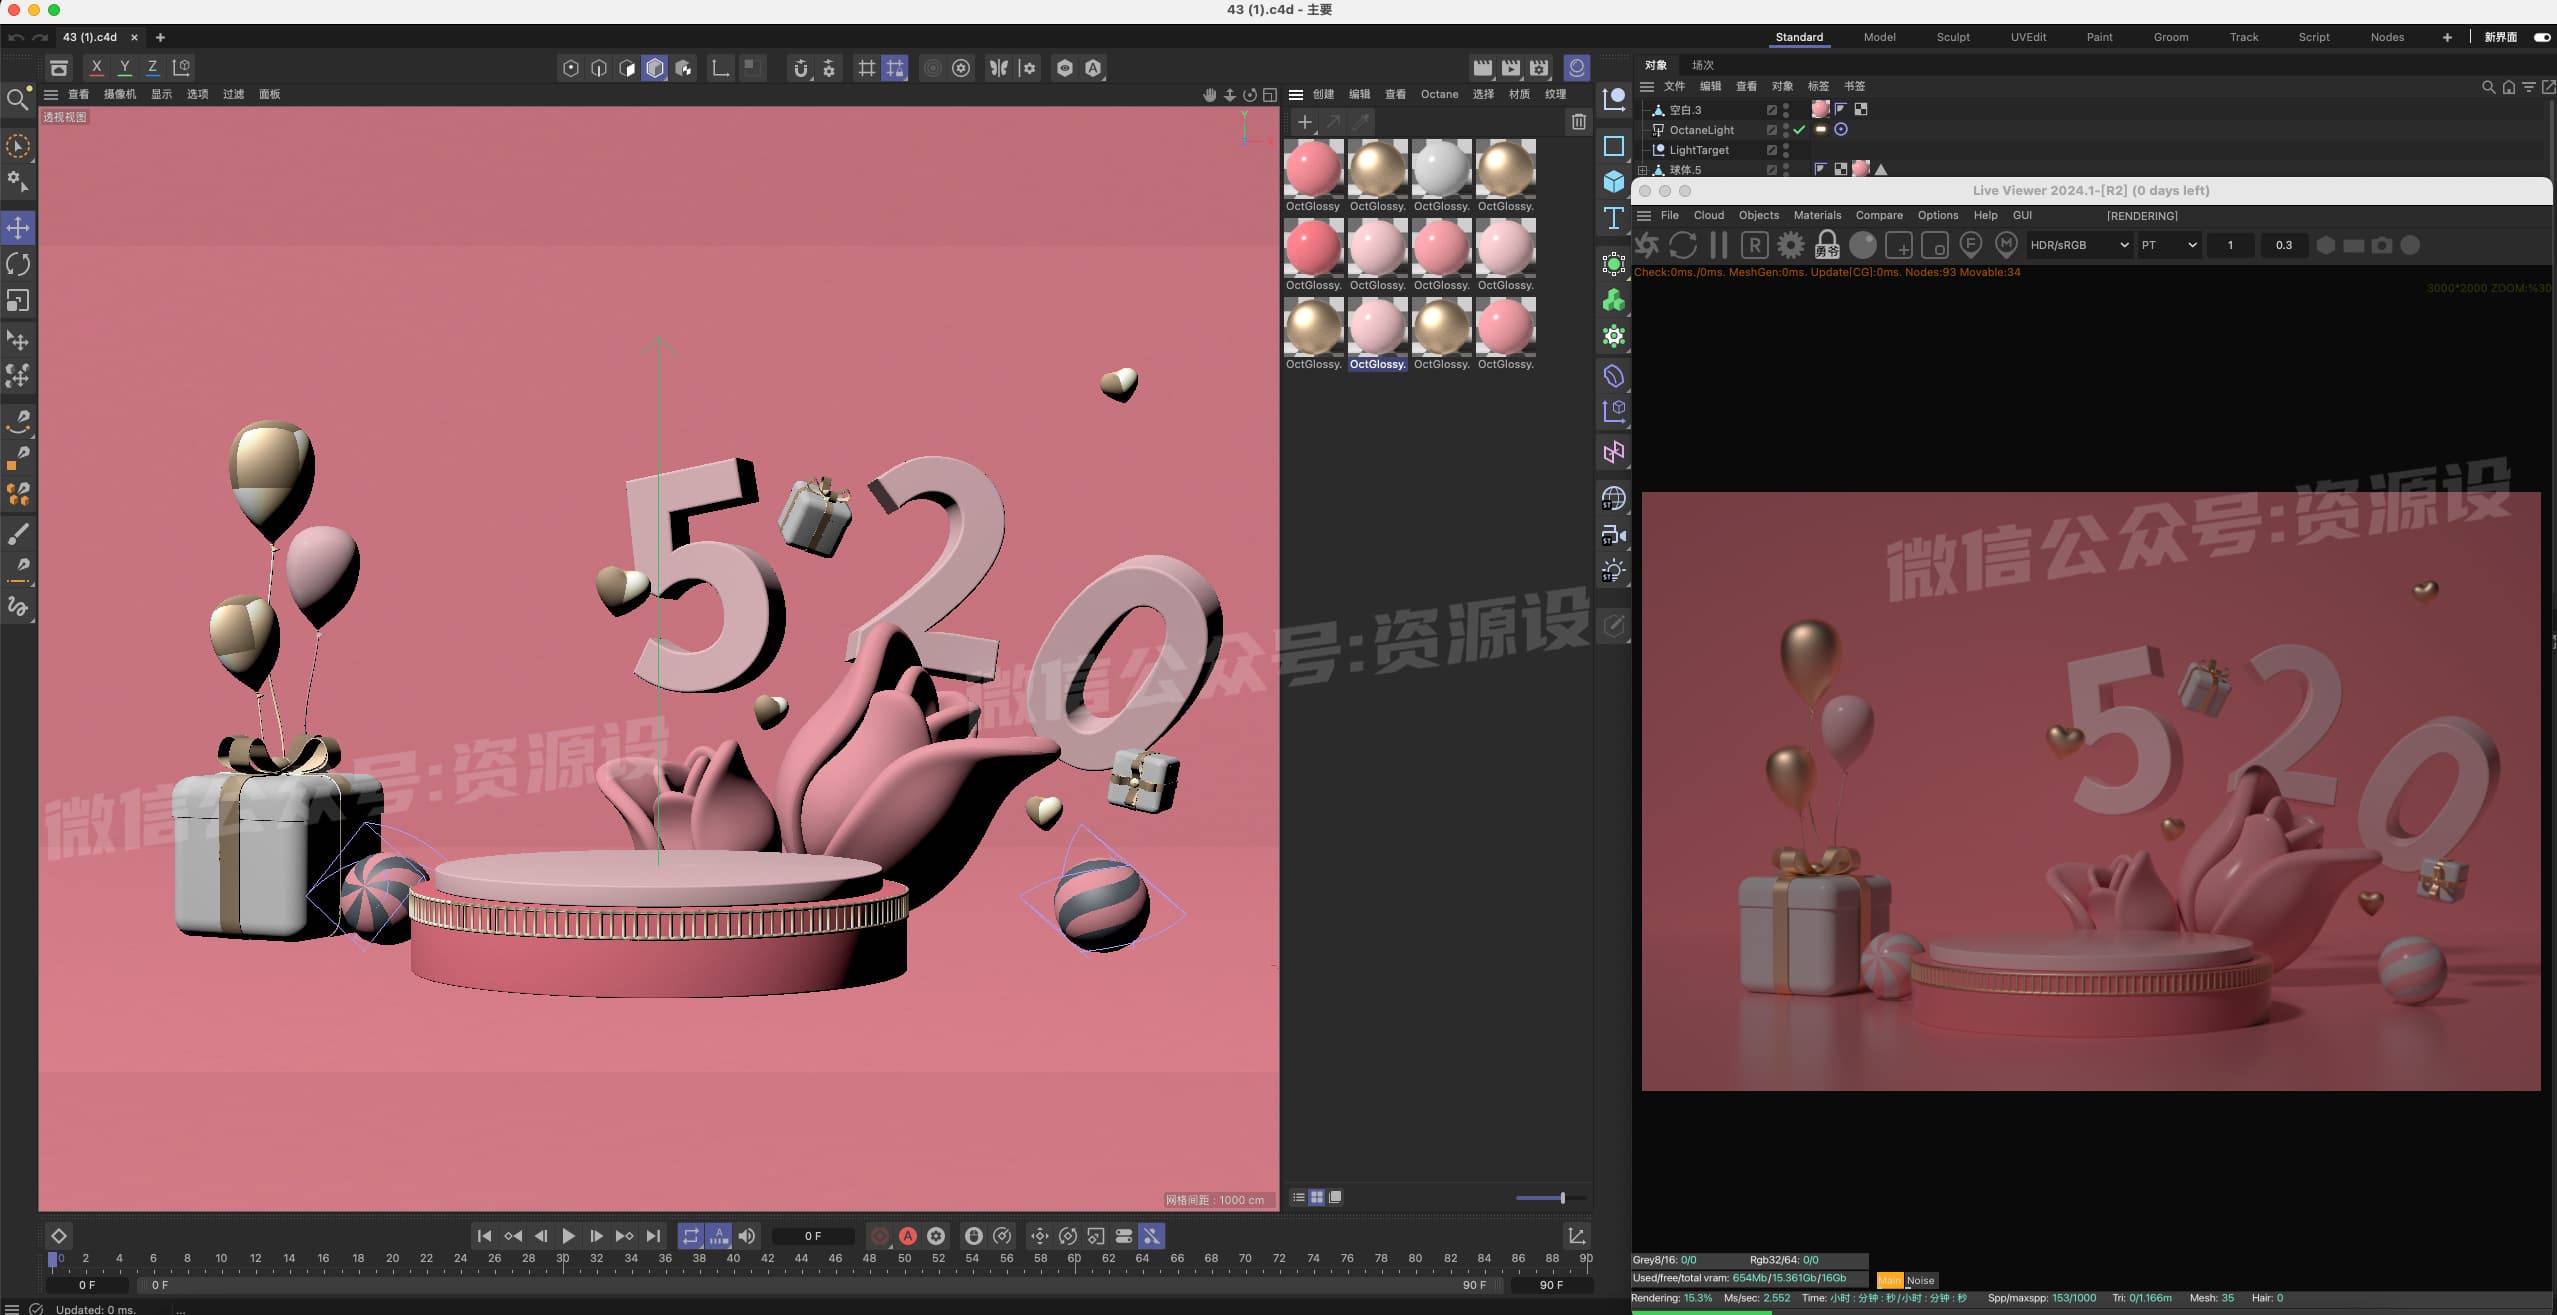Go to the end of animation button
Screen dimensions: 2557x1315
click(x=653, y=1236)
